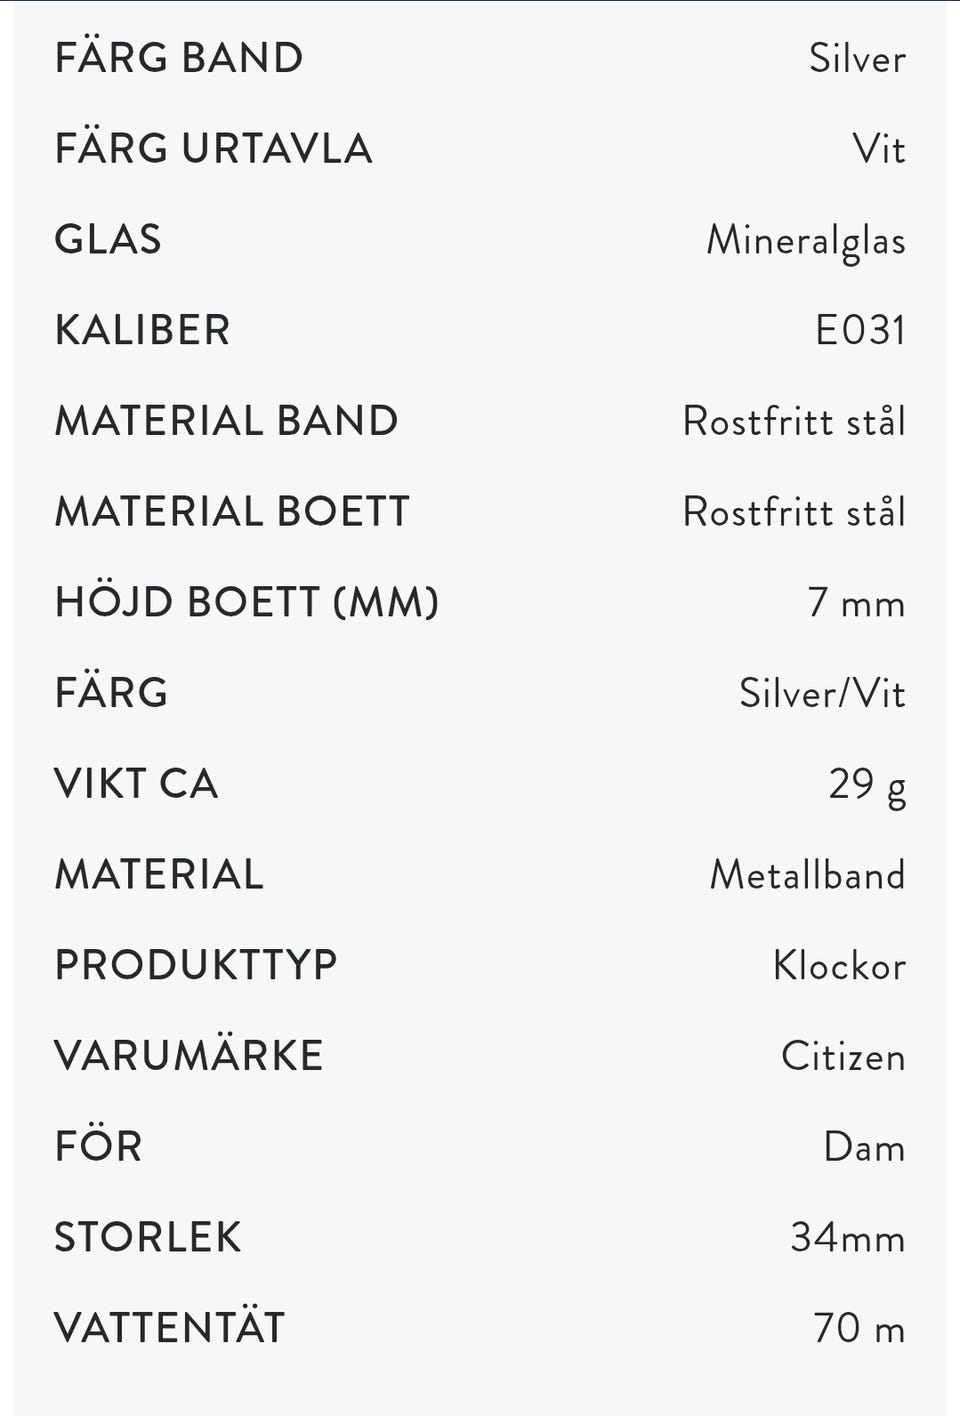The image size is (960, 1416).
Task: Click the HÖJD BOETT (MM) label
Action: [x=247, y=602]
